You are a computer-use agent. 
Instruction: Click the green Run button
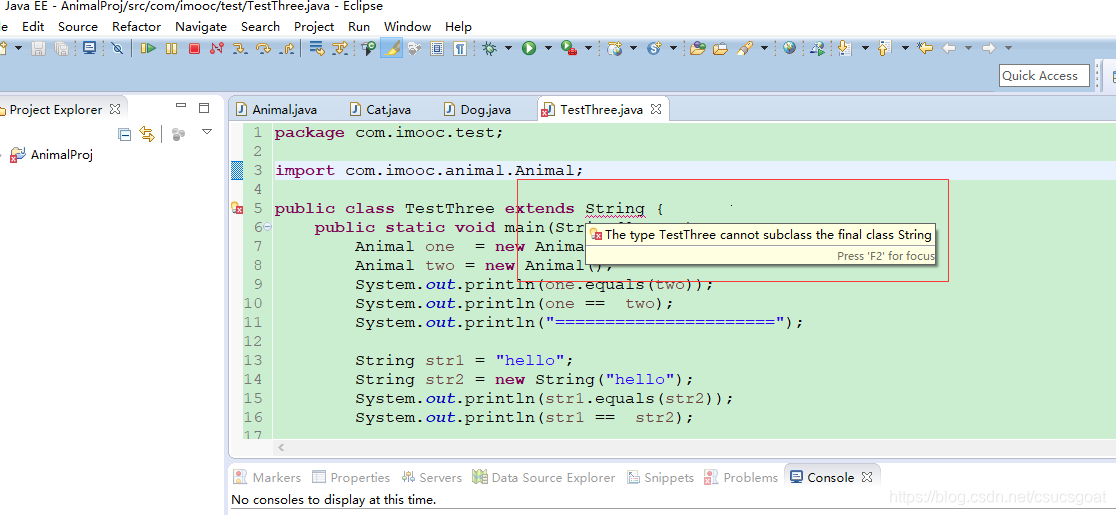[x=529, y=48]
